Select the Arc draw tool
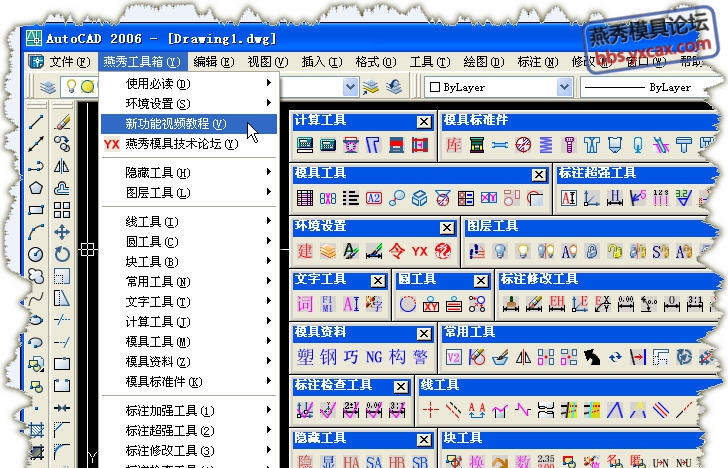 click(x=36, y=232)
